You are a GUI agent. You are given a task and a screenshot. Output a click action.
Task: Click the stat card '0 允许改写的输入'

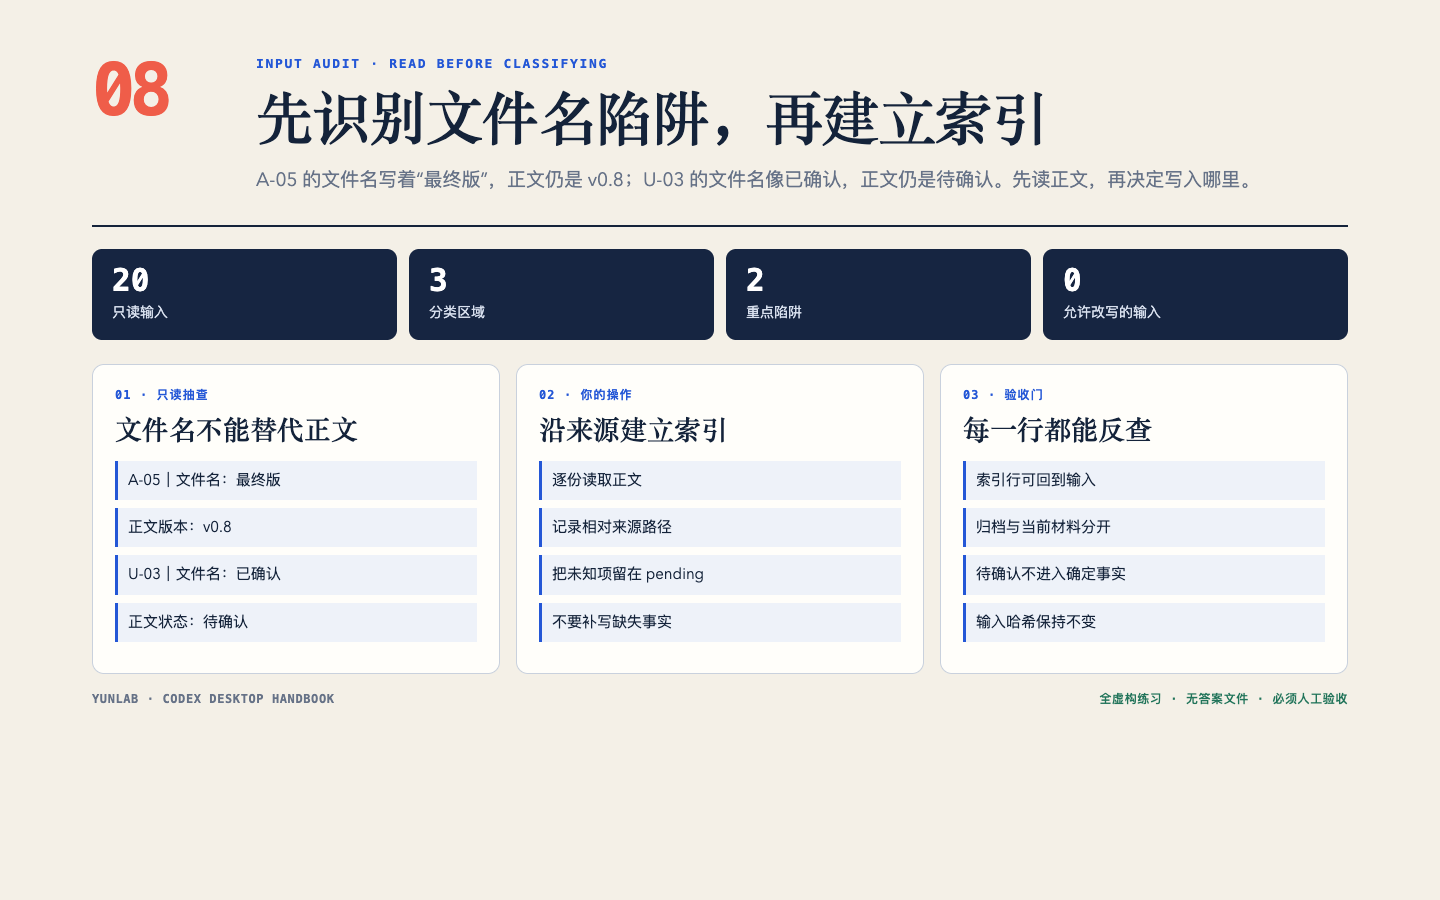click(x=1195, y=294)
